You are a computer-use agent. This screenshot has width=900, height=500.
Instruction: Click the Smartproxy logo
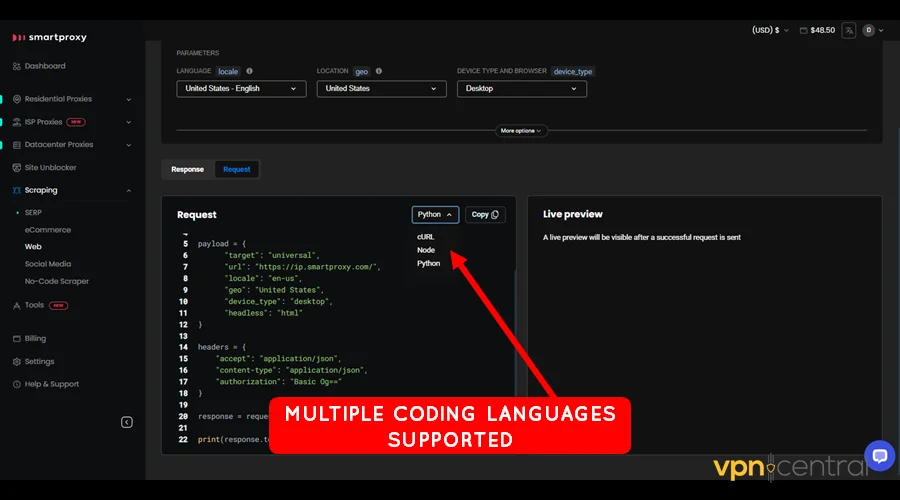click(49, 37)
